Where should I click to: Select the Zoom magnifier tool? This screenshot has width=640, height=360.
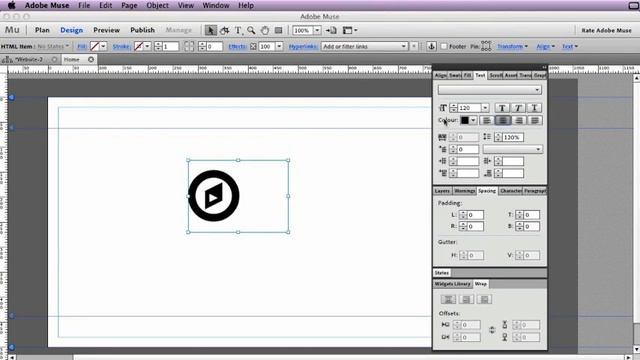[x=251, y=30]
